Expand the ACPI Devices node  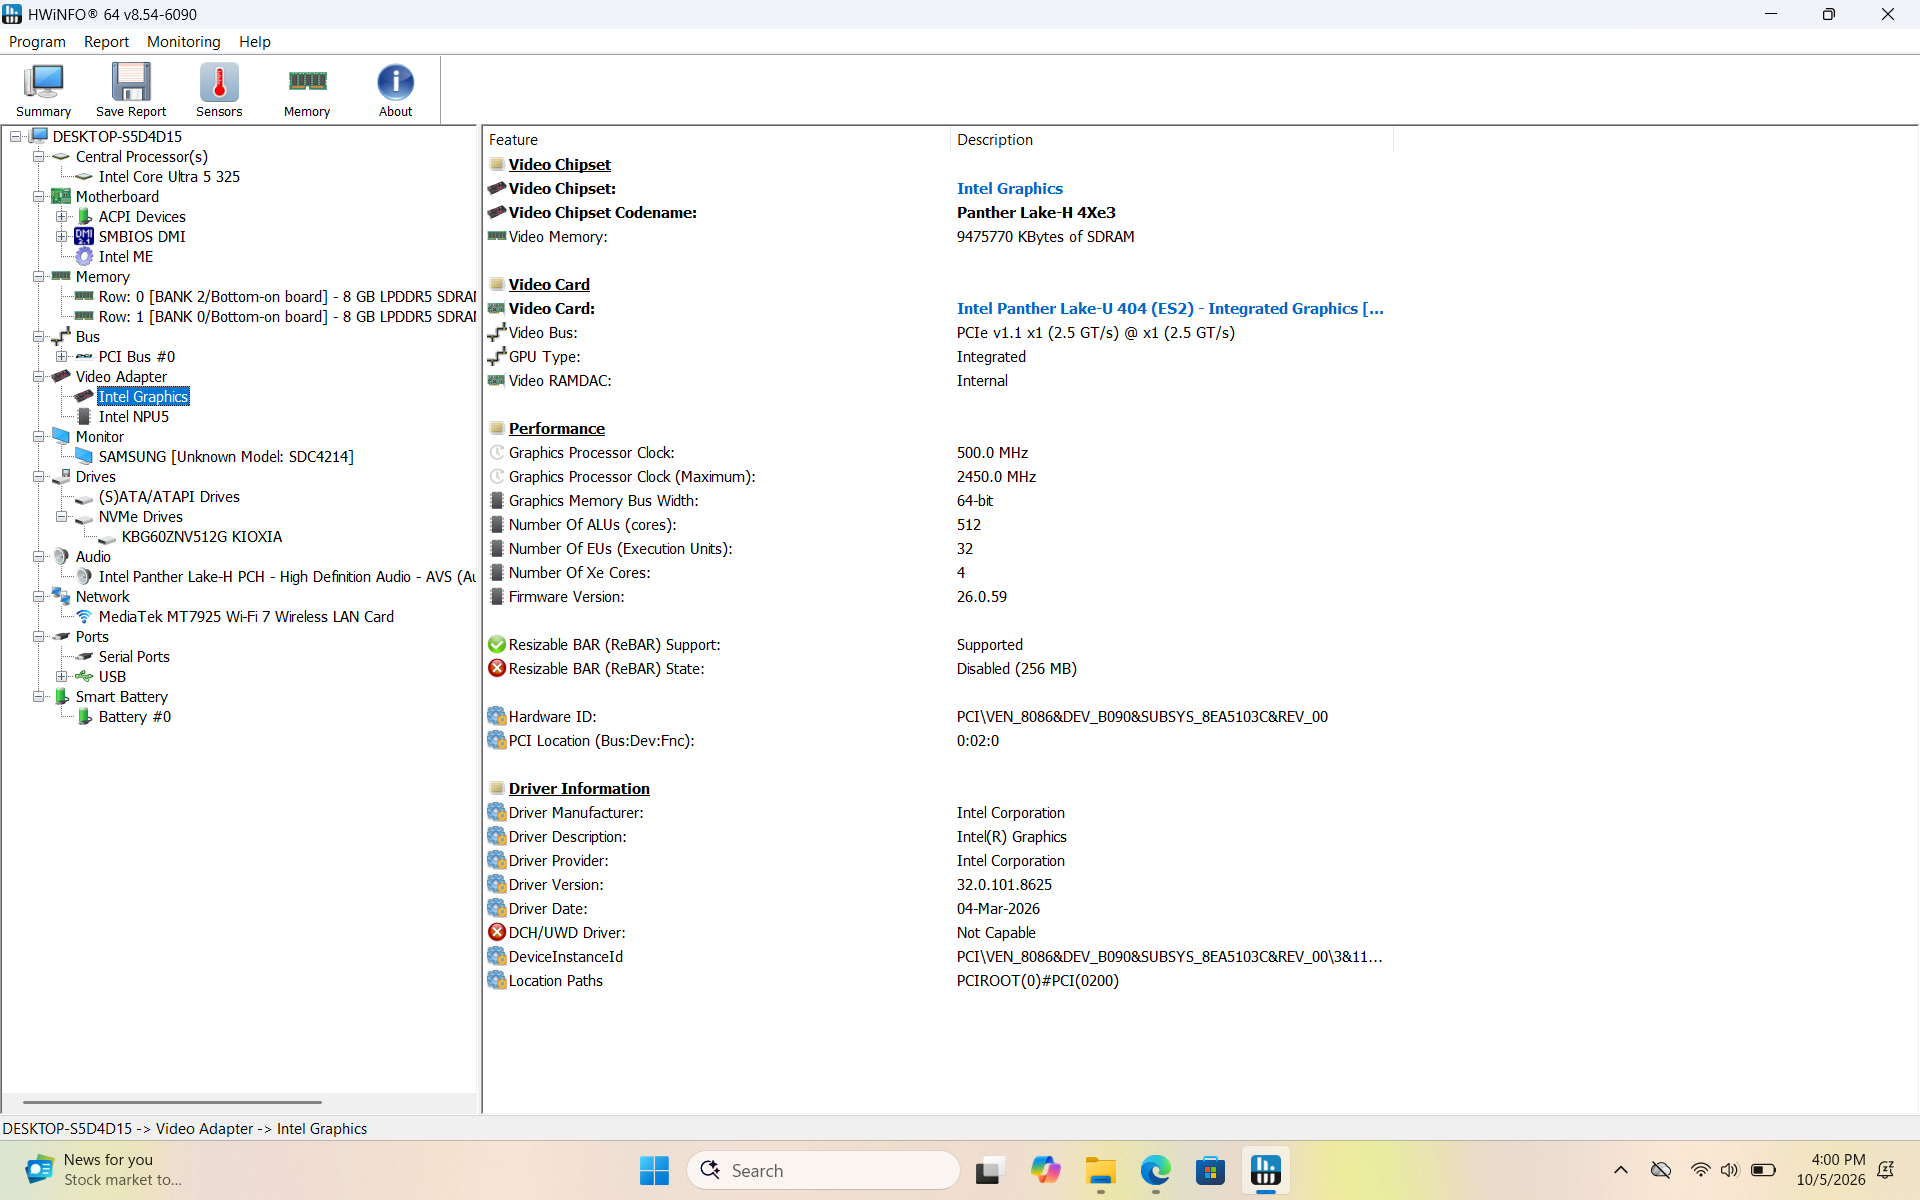pos(61,217)
